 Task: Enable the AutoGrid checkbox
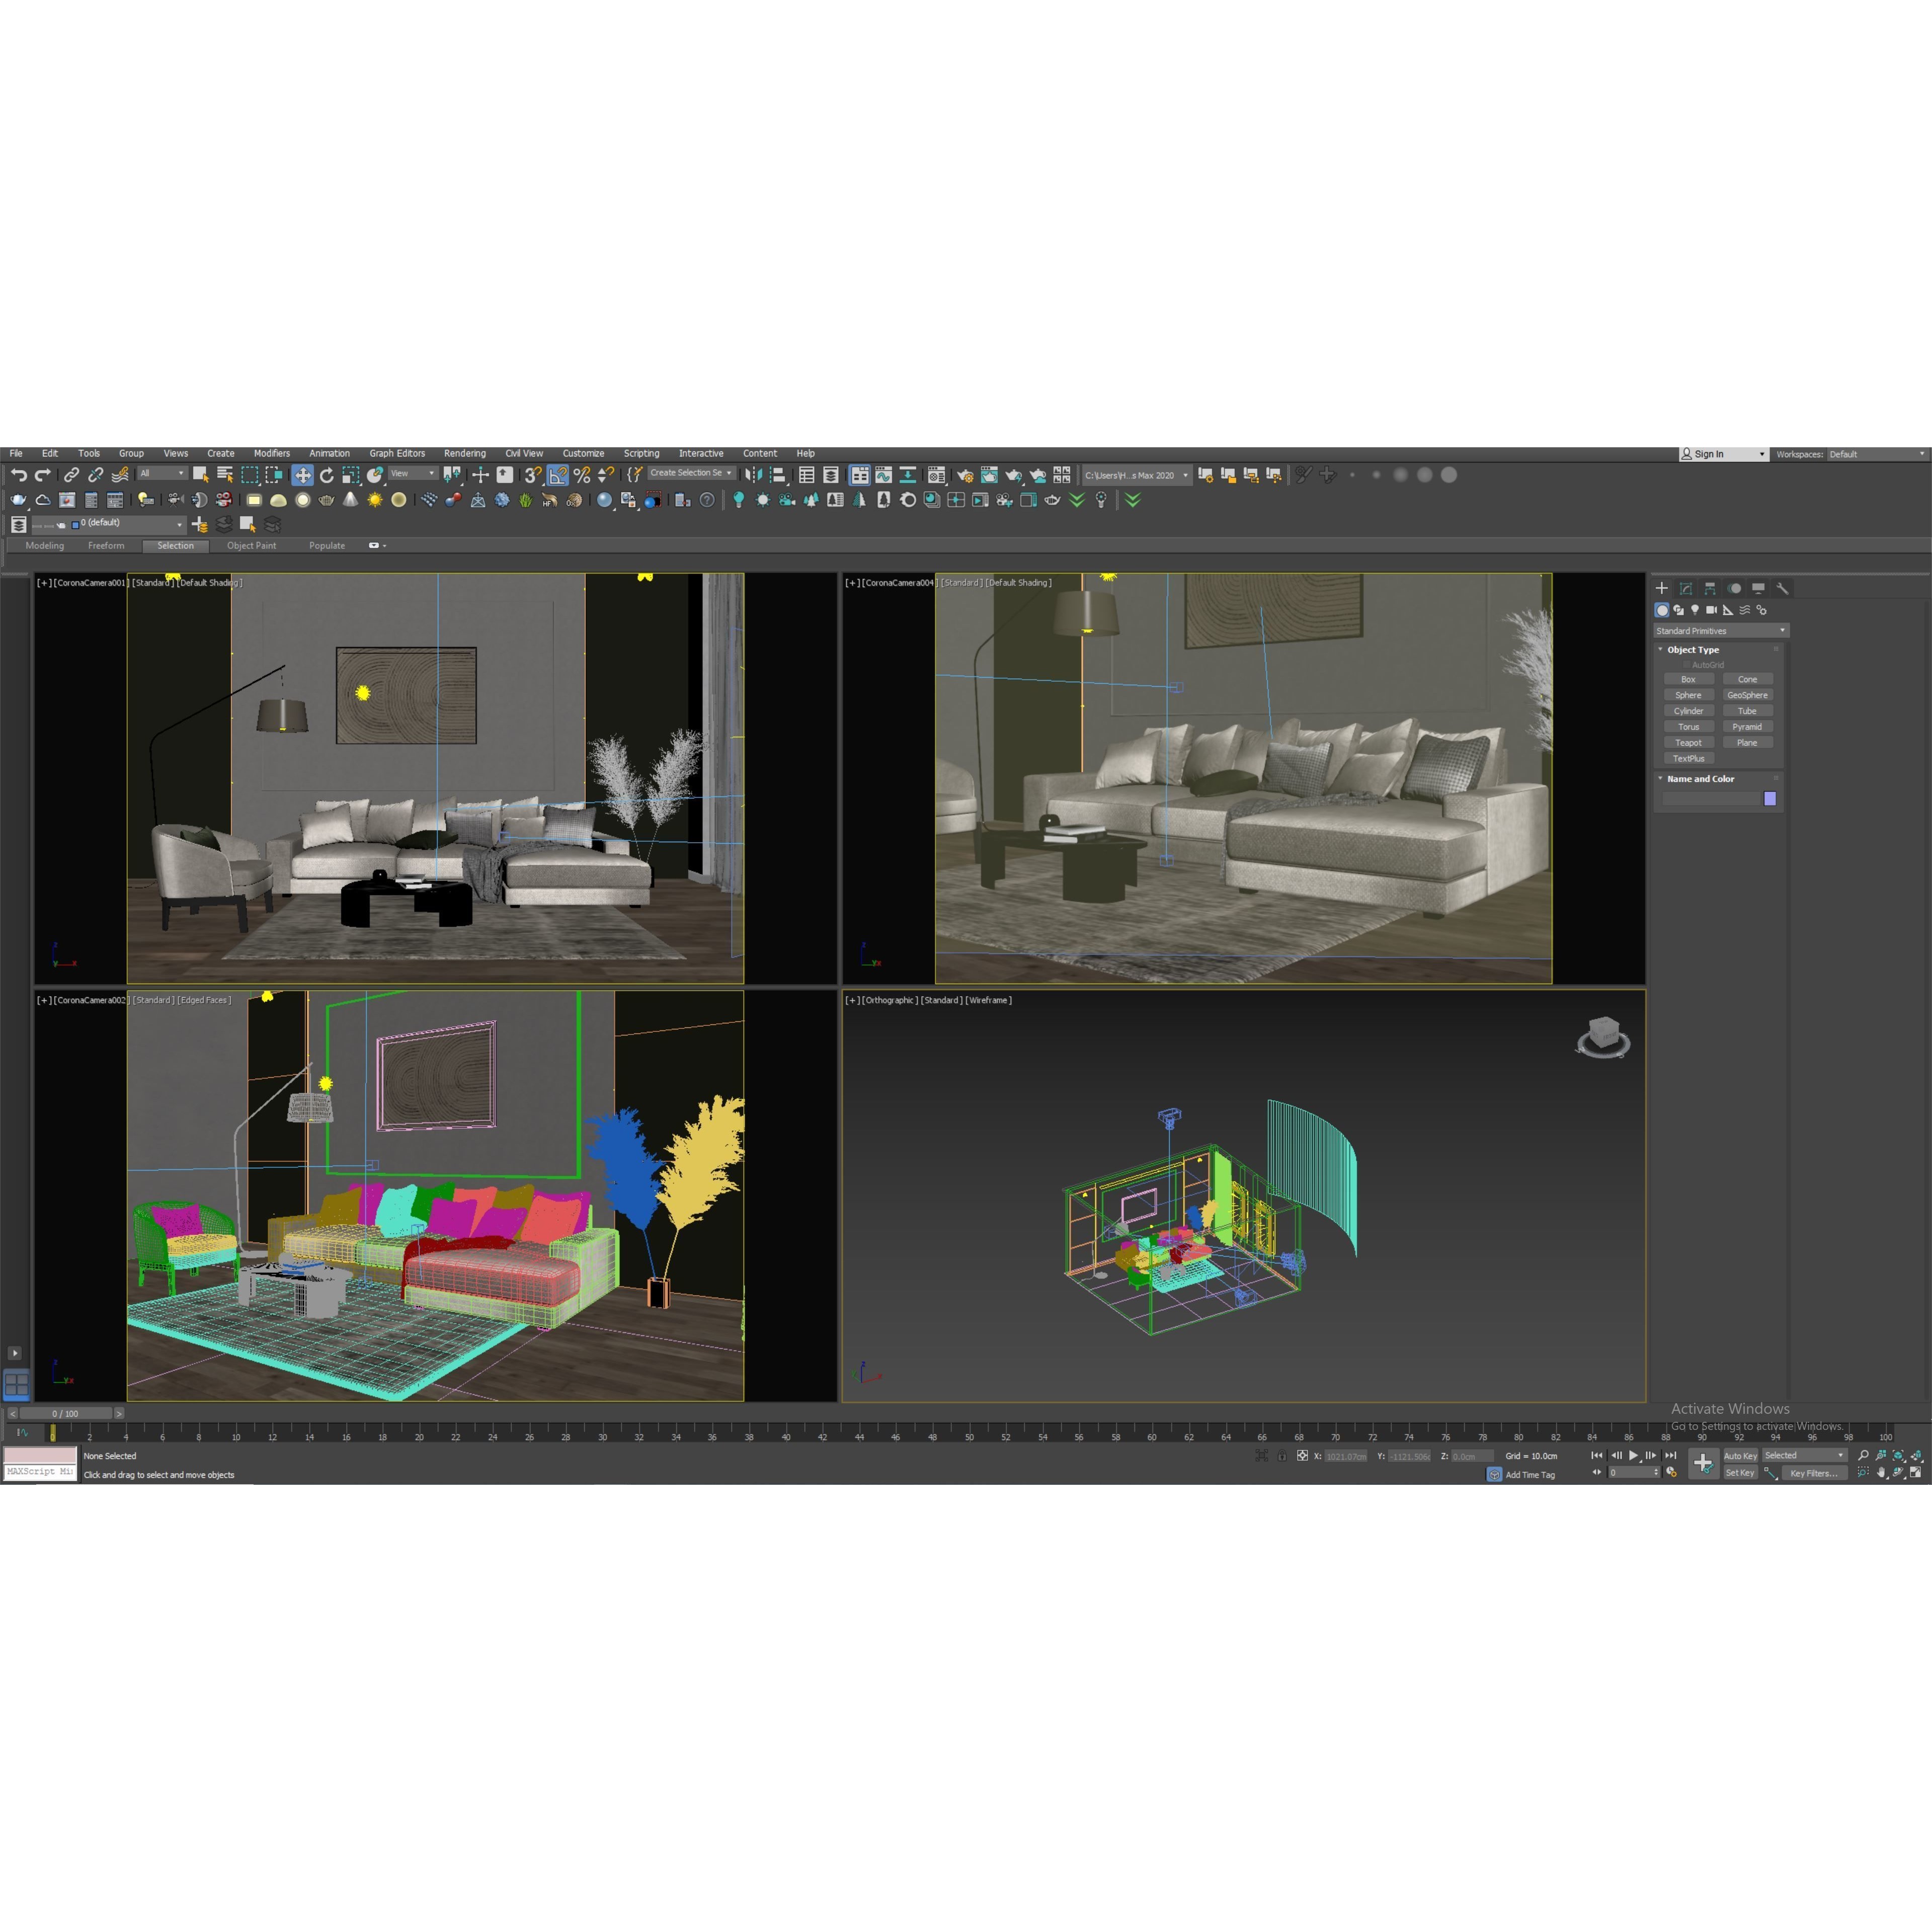(1687, 664)
